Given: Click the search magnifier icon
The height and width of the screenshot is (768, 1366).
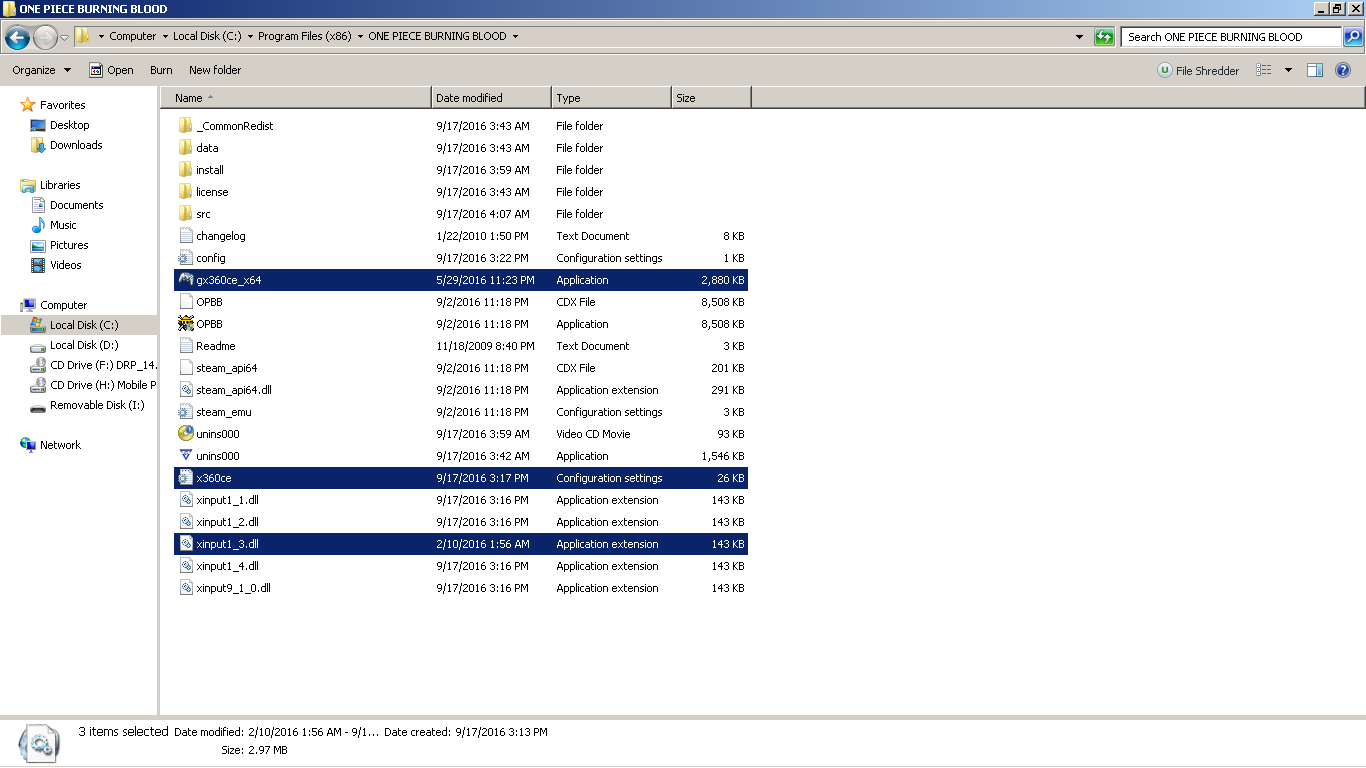Looking at the screenshot, I should pyautogui.click(x=1352, y=37).
